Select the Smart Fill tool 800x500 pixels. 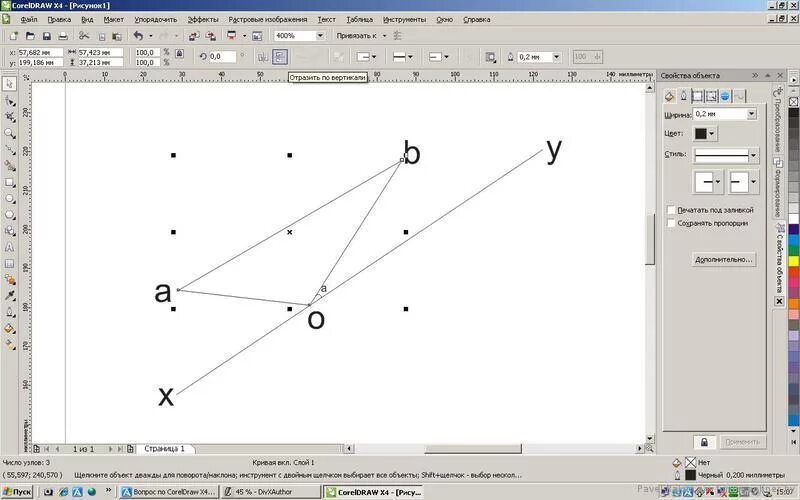[x=10, y=166]
